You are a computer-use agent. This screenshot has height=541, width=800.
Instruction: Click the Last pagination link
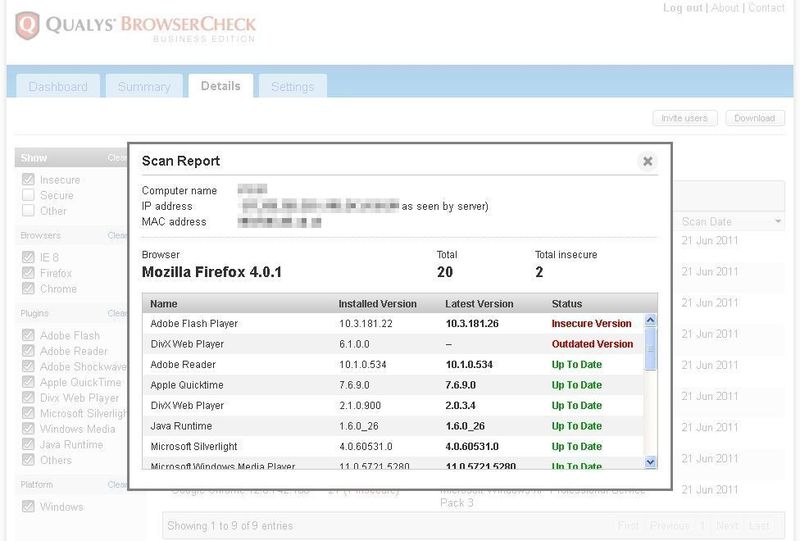click(x=759, y=525)
